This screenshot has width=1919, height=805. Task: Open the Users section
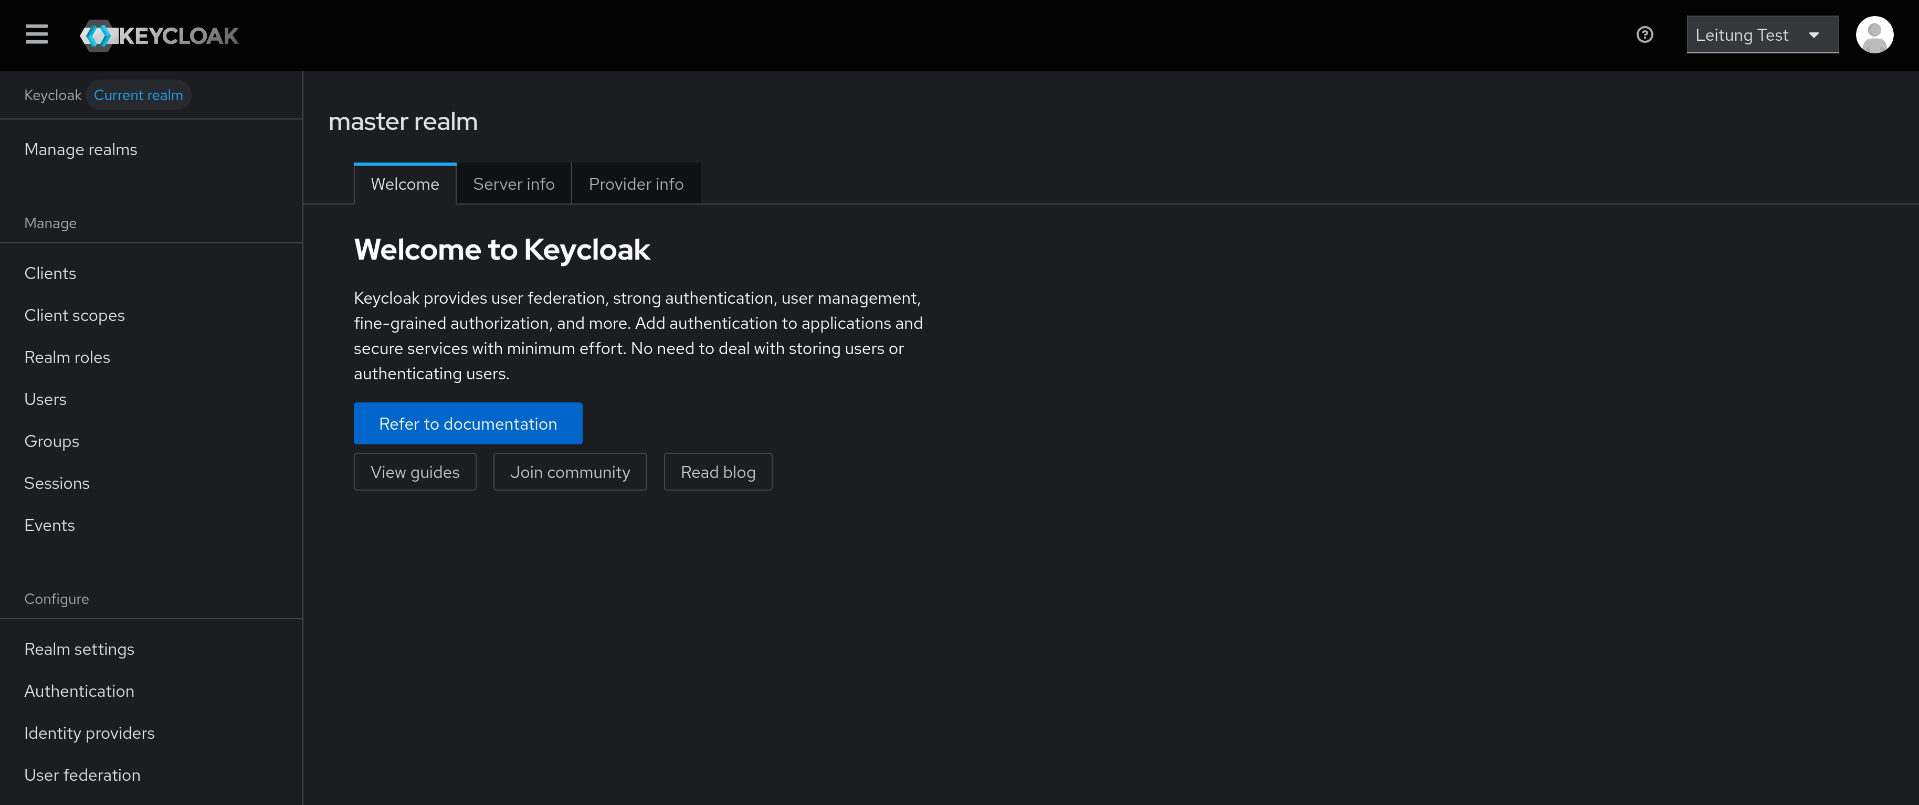coord(151,399)
